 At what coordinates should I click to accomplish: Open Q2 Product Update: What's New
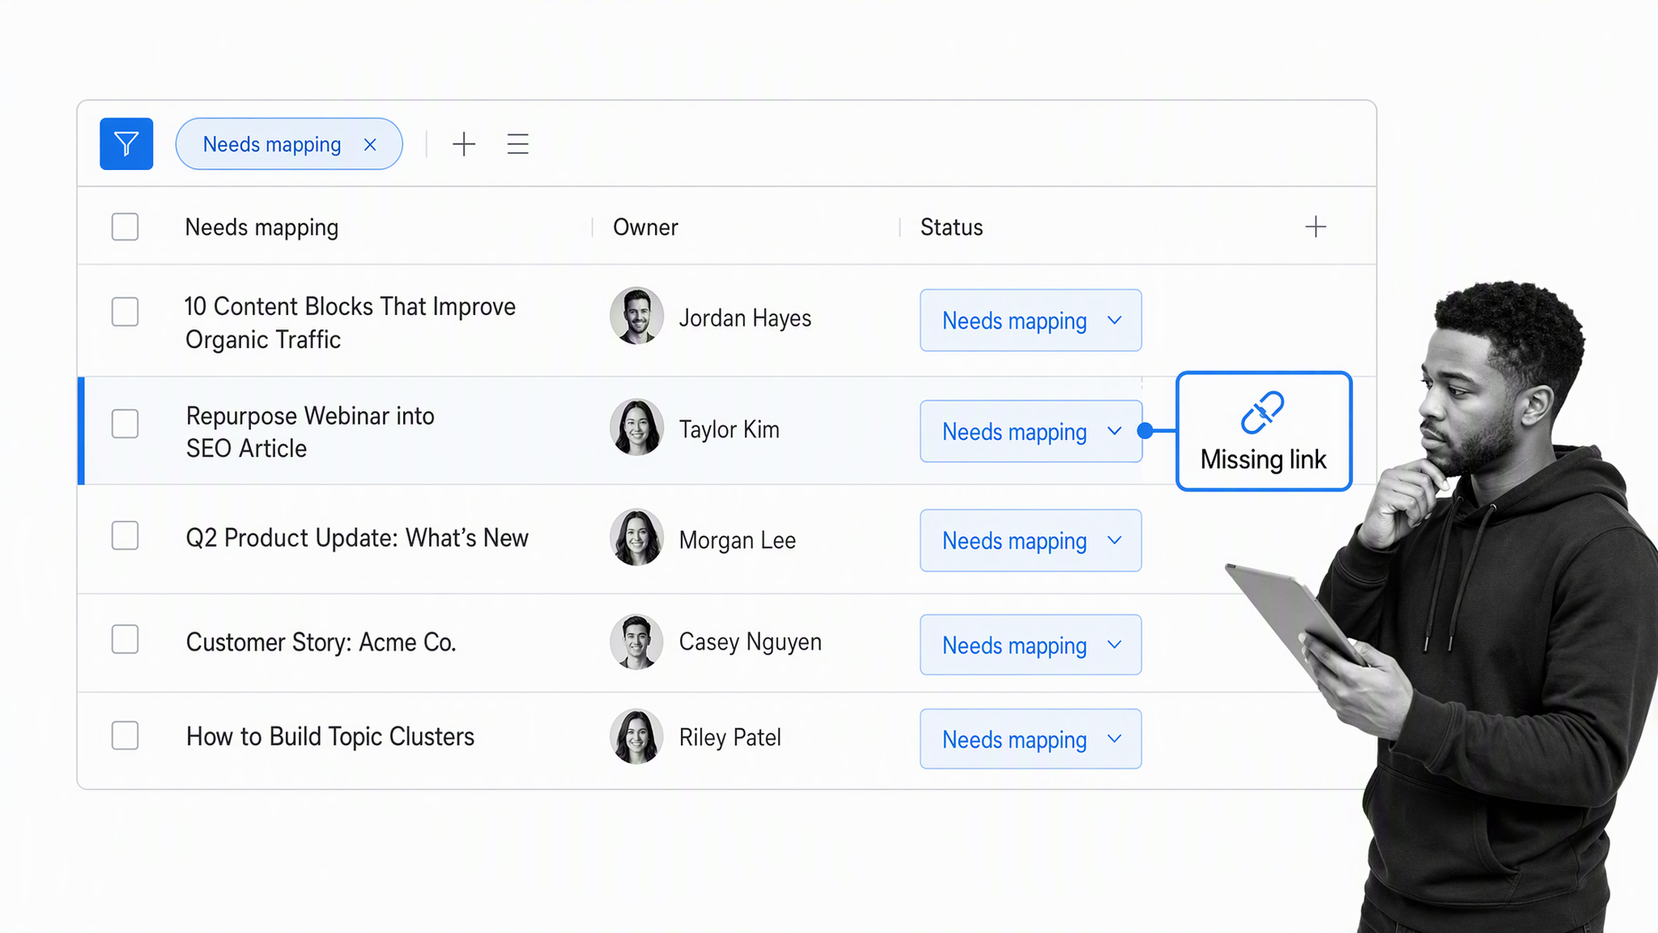(x=357, y=538)
